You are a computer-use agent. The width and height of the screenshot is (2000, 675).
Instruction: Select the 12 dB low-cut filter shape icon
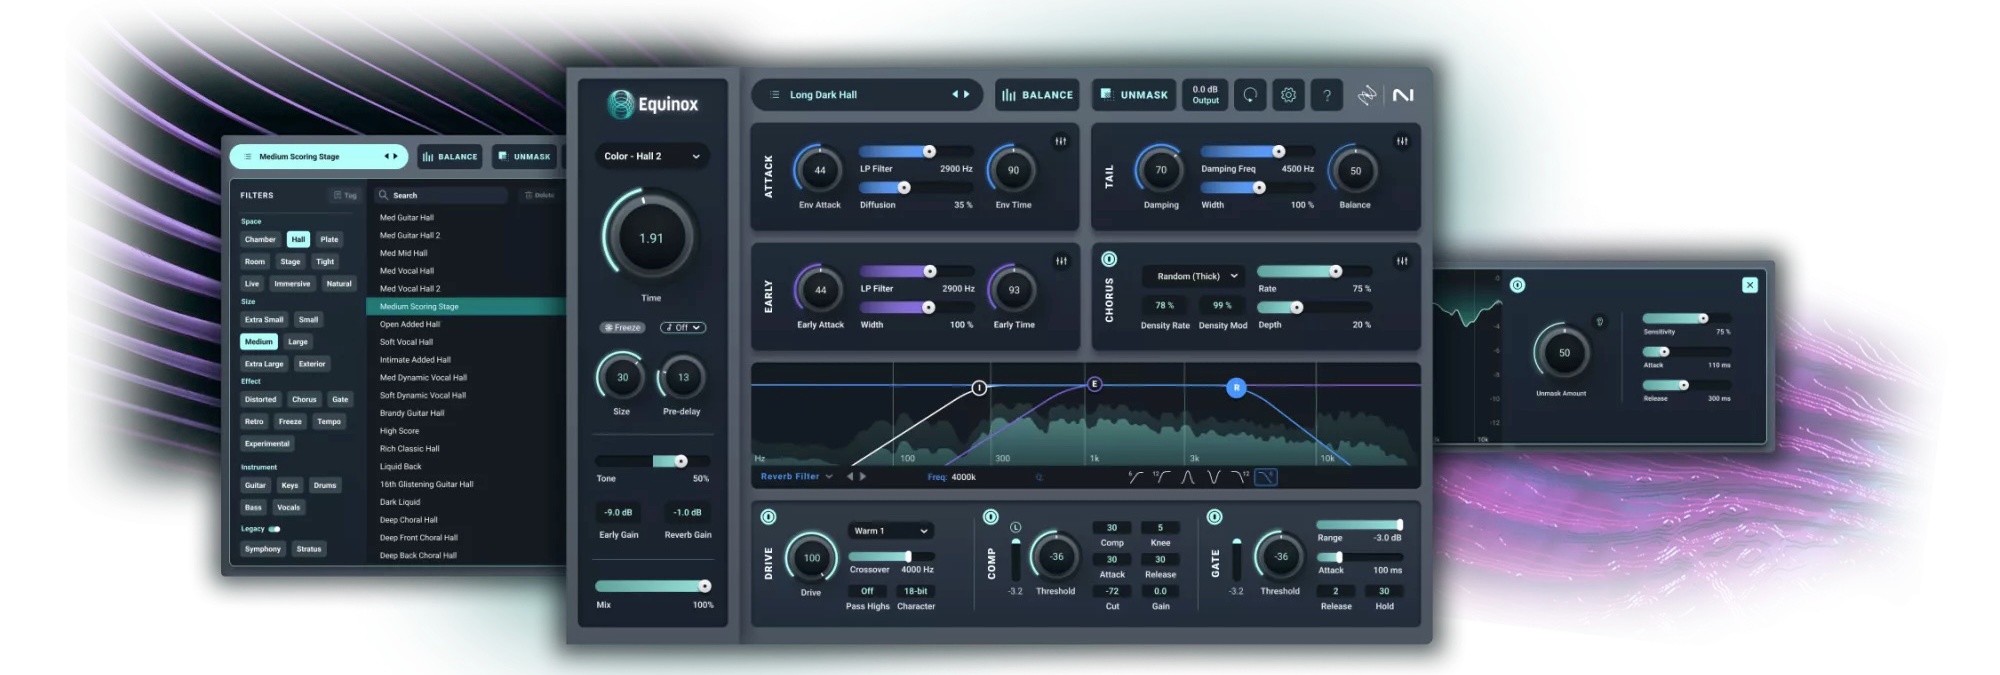point(1161,477)
